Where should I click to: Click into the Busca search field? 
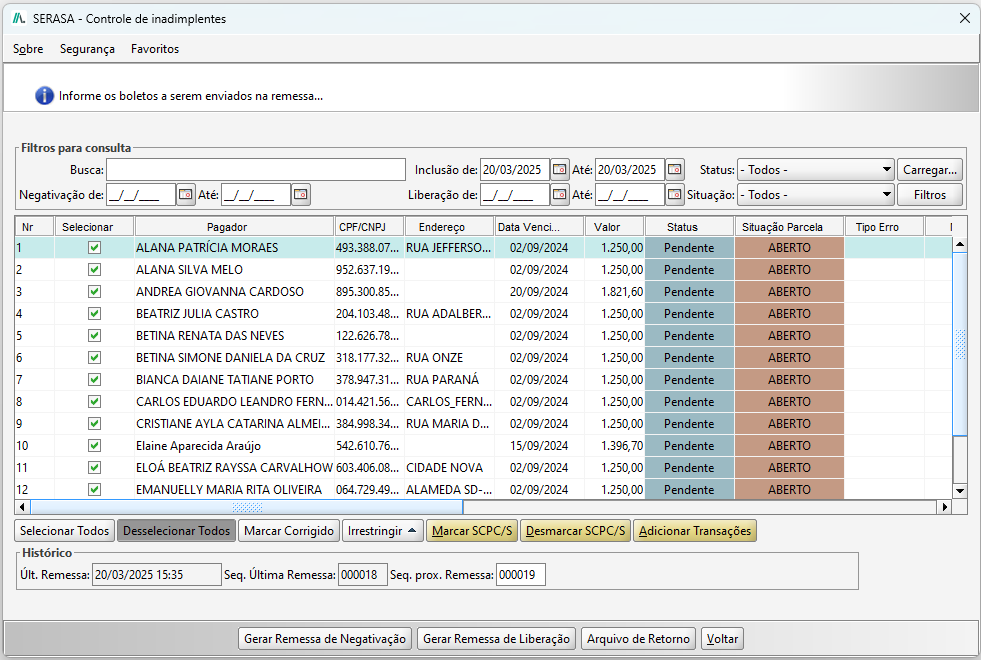click(256, 170)
